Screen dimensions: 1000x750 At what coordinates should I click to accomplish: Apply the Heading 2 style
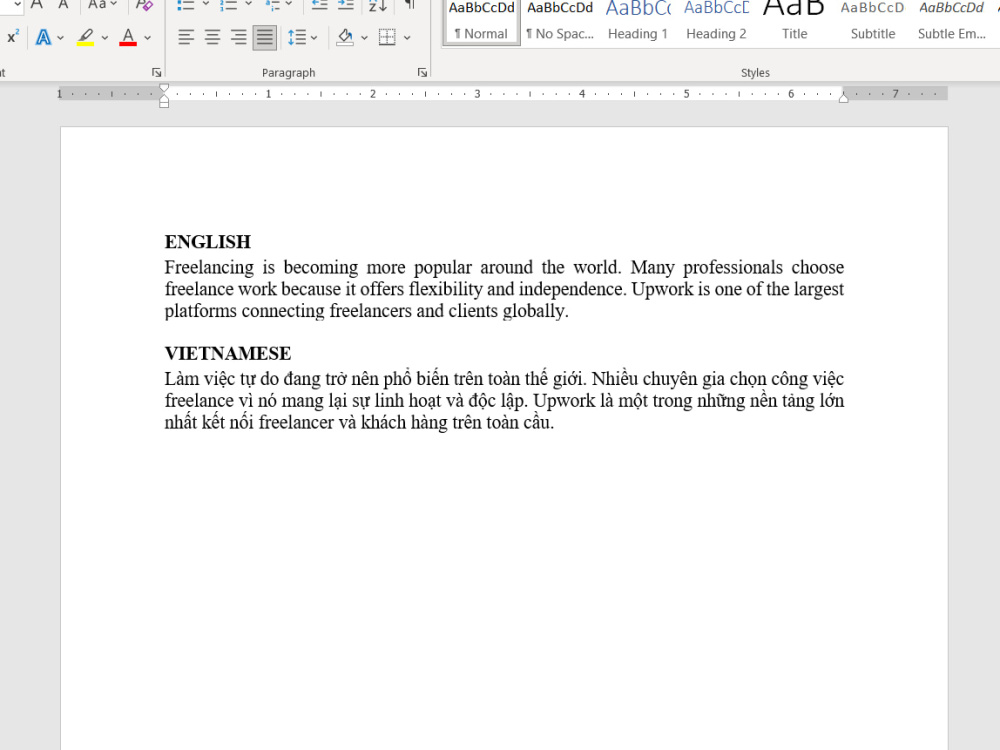pos(716,20)
